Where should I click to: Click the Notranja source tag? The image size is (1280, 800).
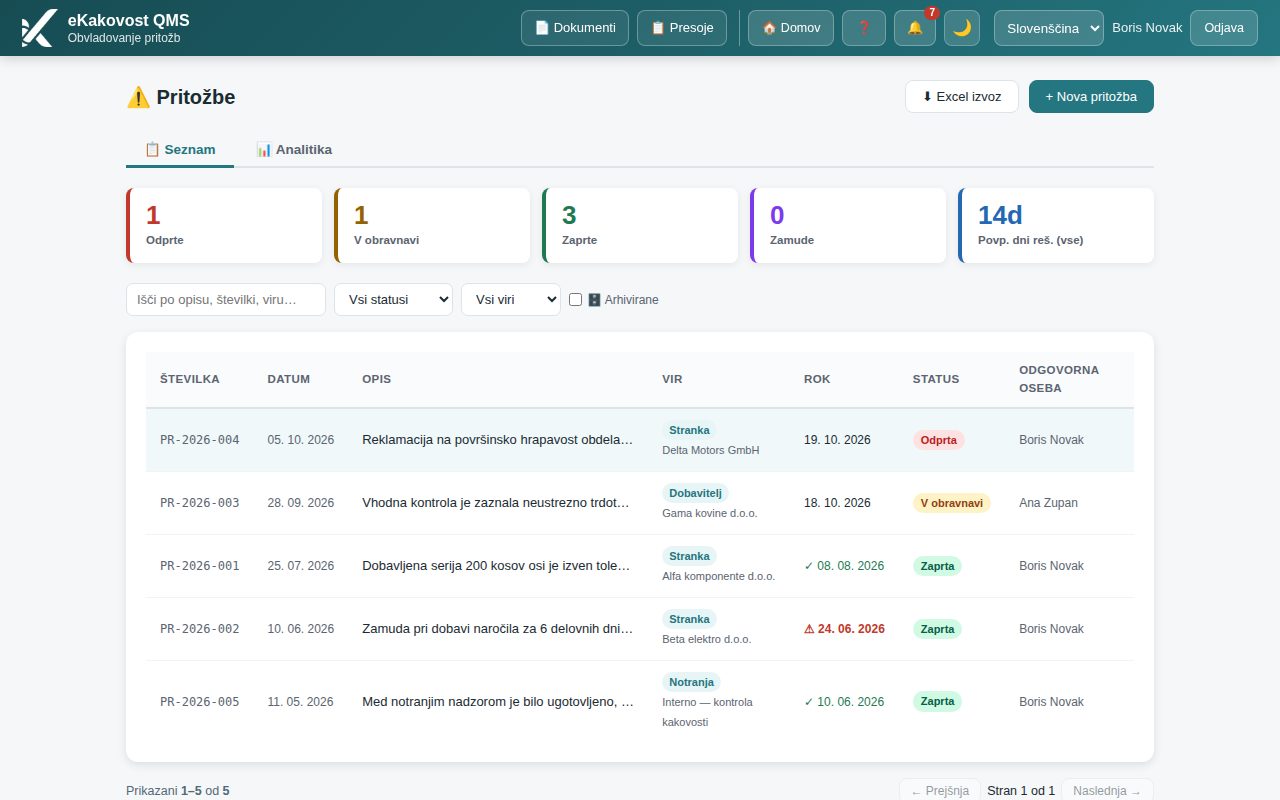point(691,682)
